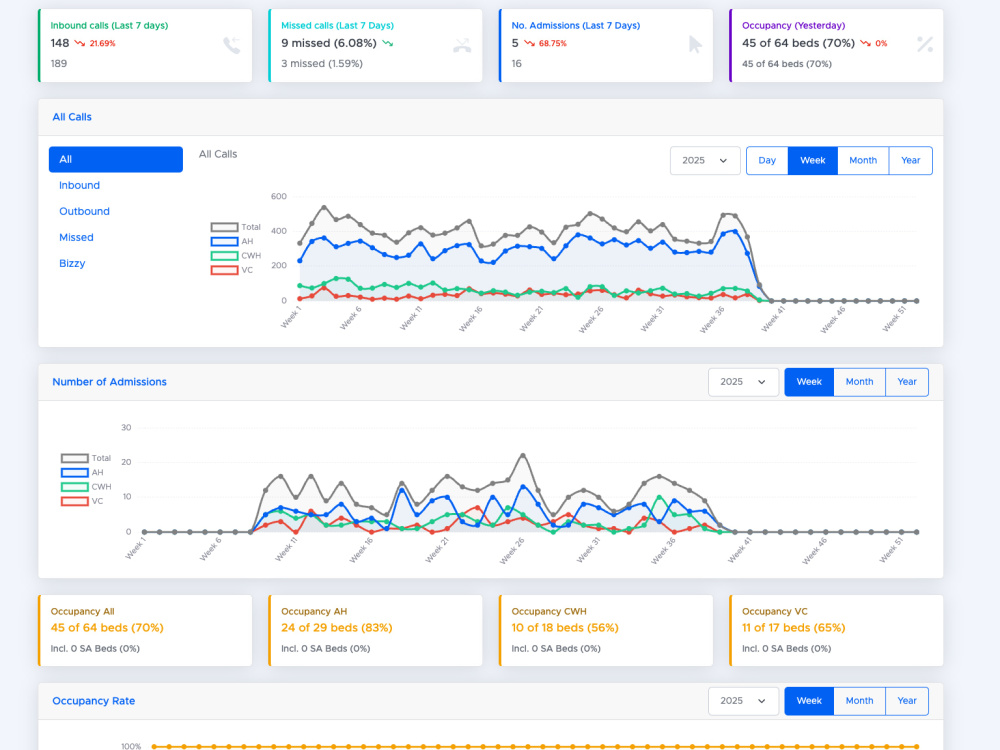Click the Occupancy Rate heading
The height and width of the screenshot is (750, 1000).
94,701
